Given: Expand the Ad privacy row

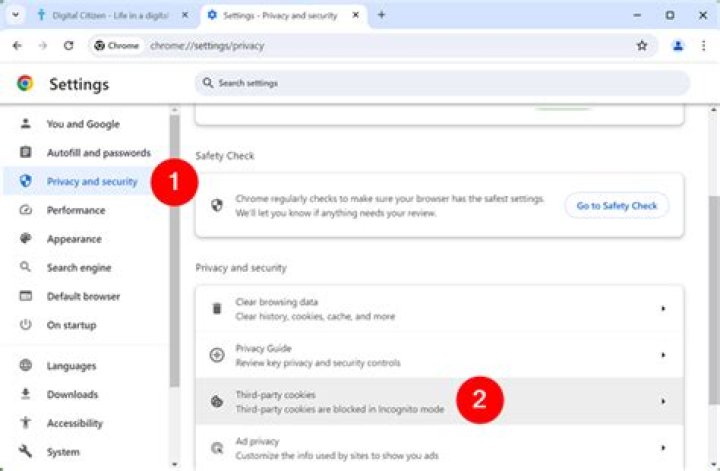Looking at the screenshot, I should click(x=439, y=447).
